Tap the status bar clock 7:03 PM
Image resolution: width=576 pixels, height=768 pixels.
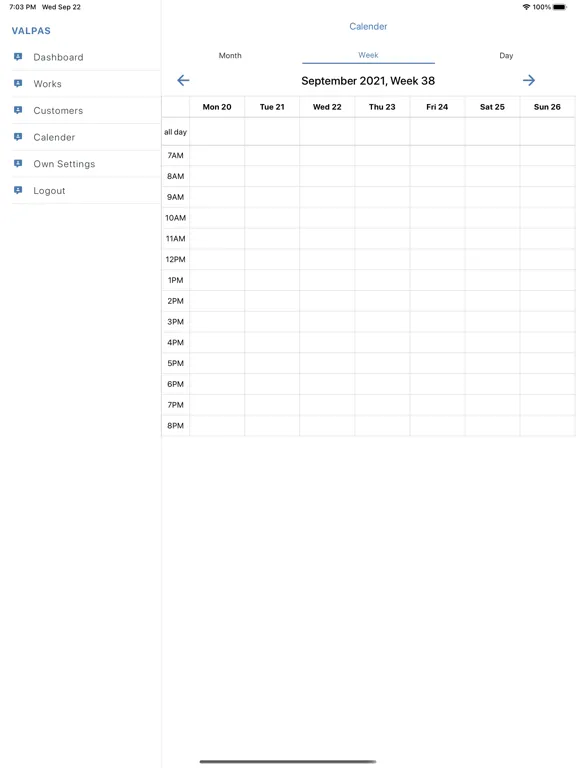tap(23, 7)
